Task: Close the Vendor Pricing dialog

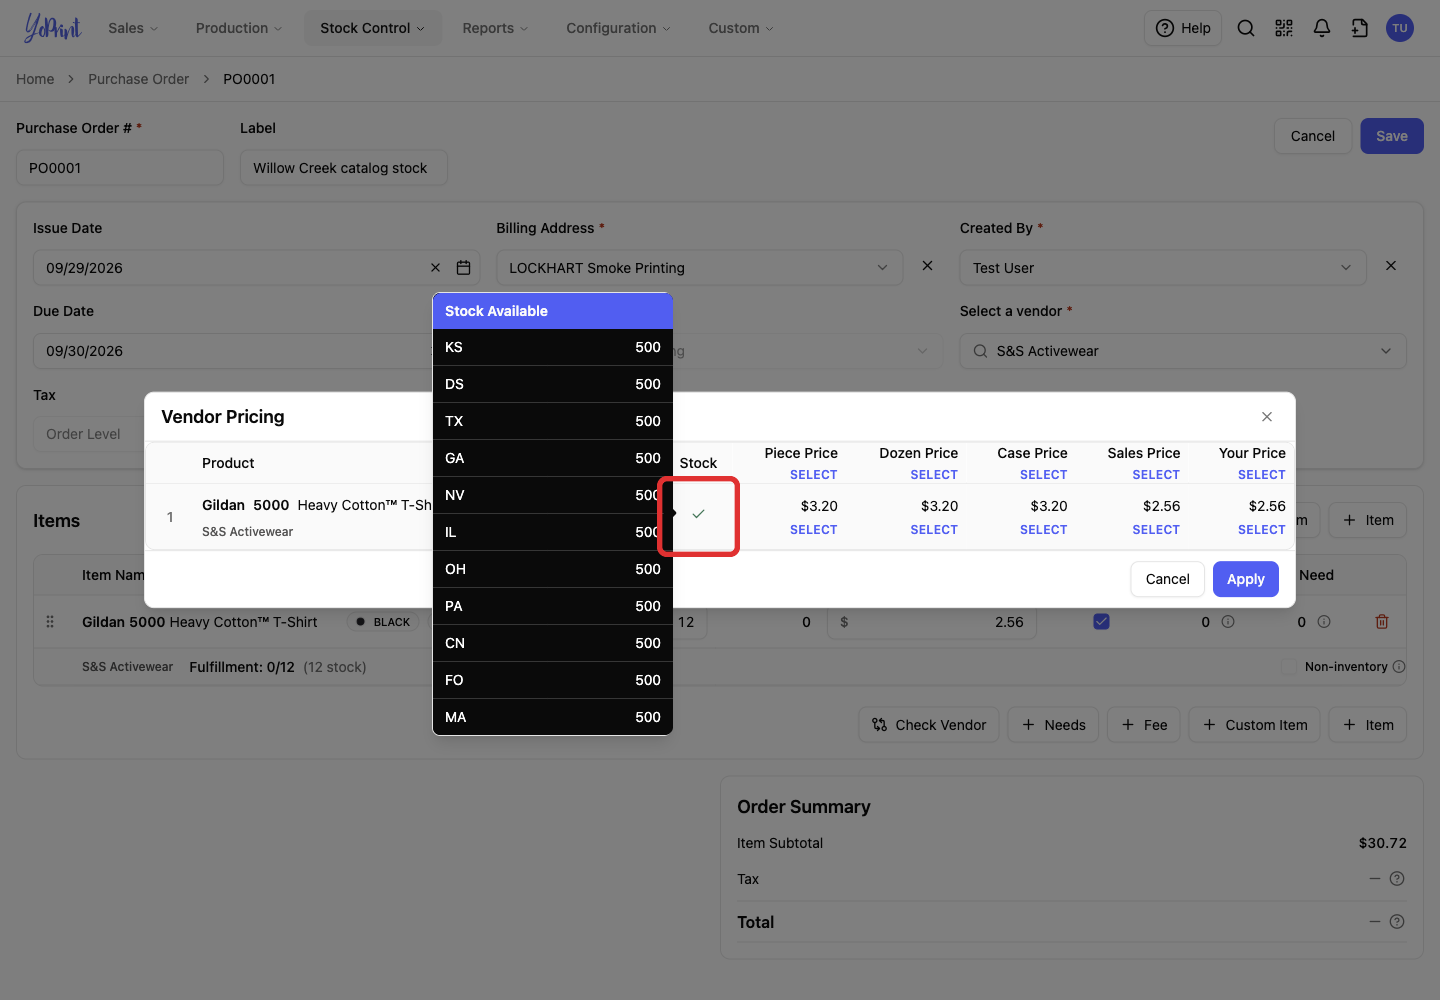Action: [1267, 417]
